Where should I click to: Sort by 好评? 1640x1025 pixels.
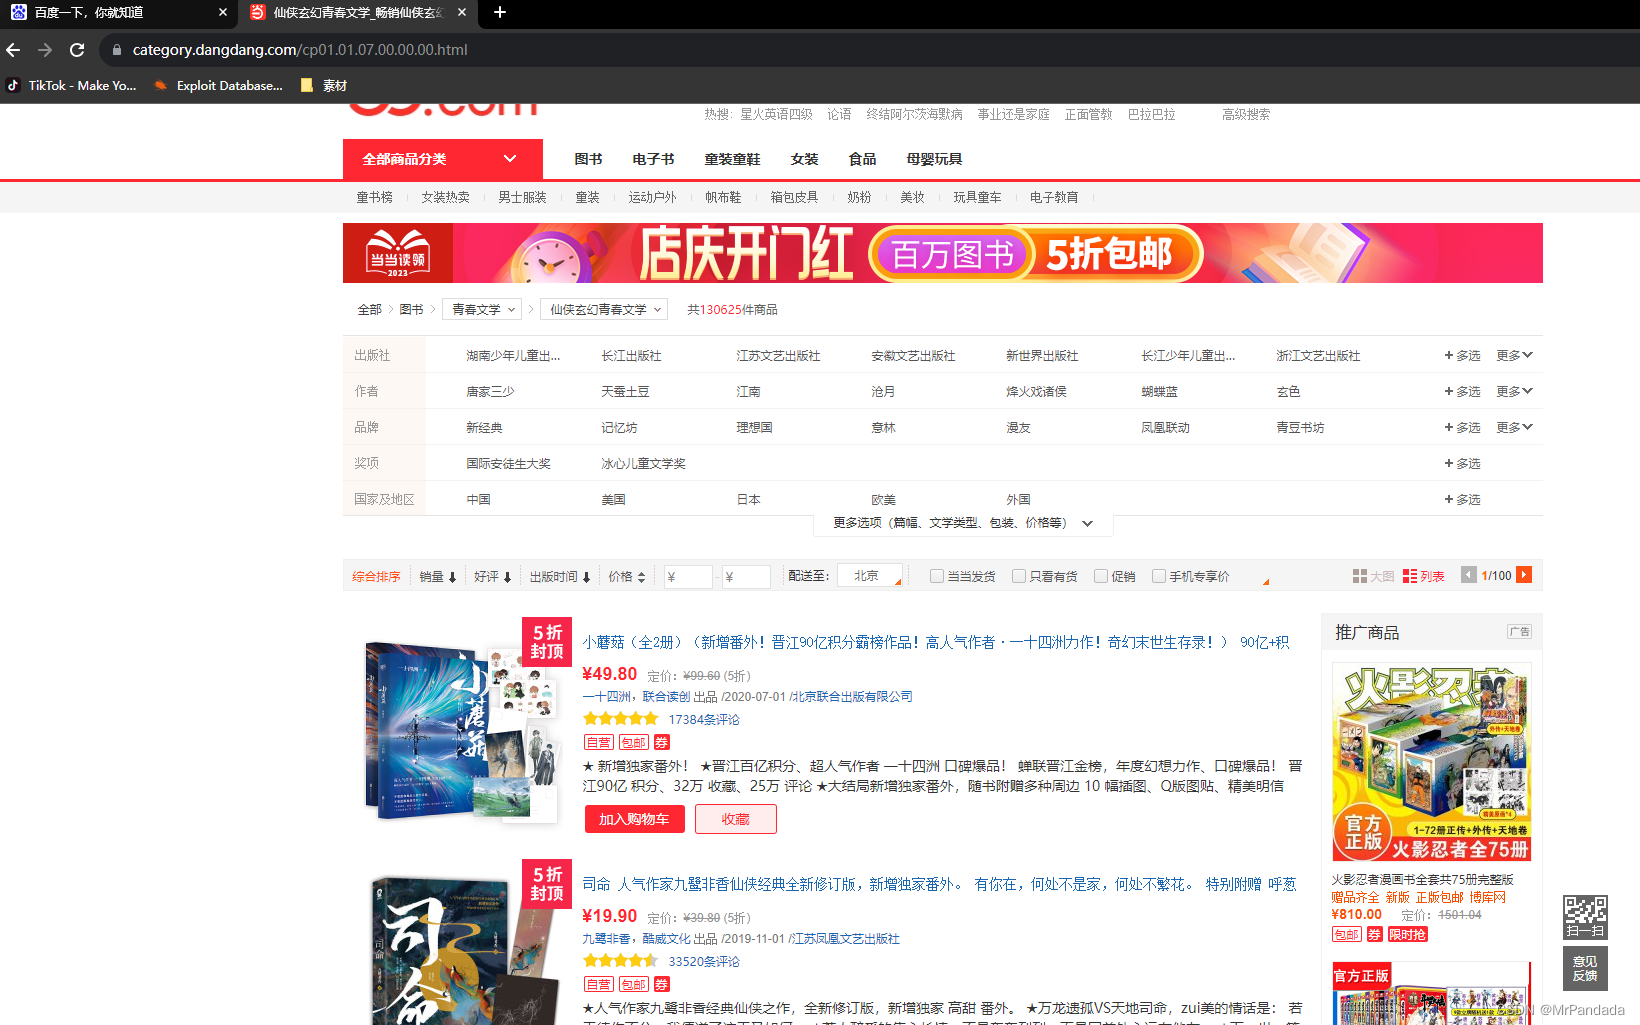click(x=493, y=577)
